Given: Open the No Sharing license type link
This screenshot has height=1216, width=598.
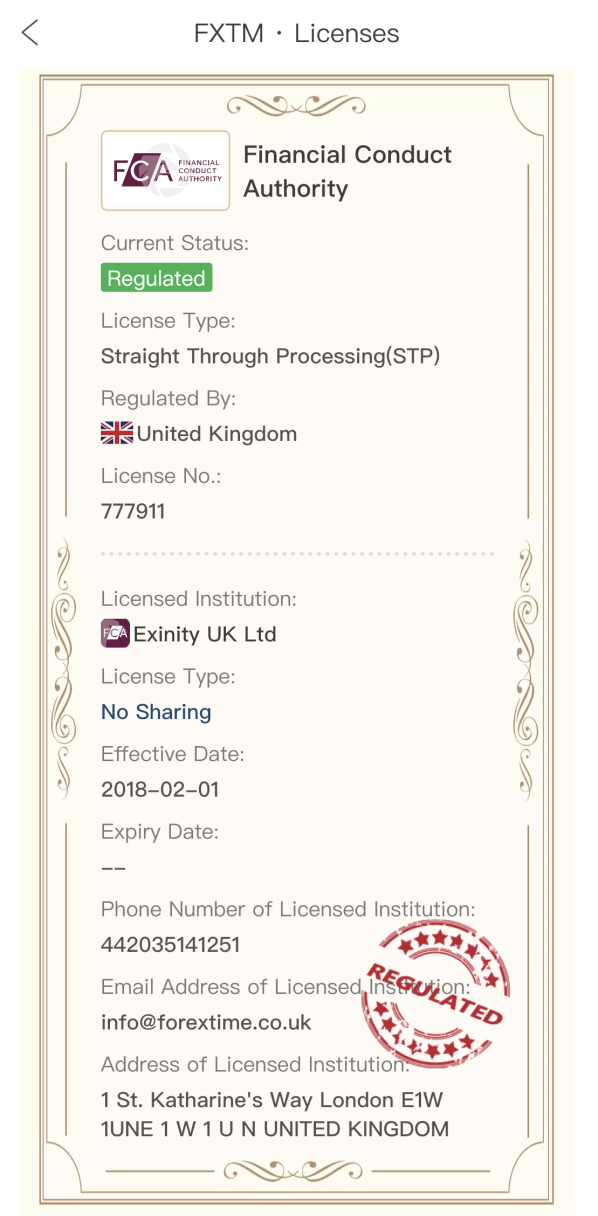Looking at the screenshot, I should [156, 712].
